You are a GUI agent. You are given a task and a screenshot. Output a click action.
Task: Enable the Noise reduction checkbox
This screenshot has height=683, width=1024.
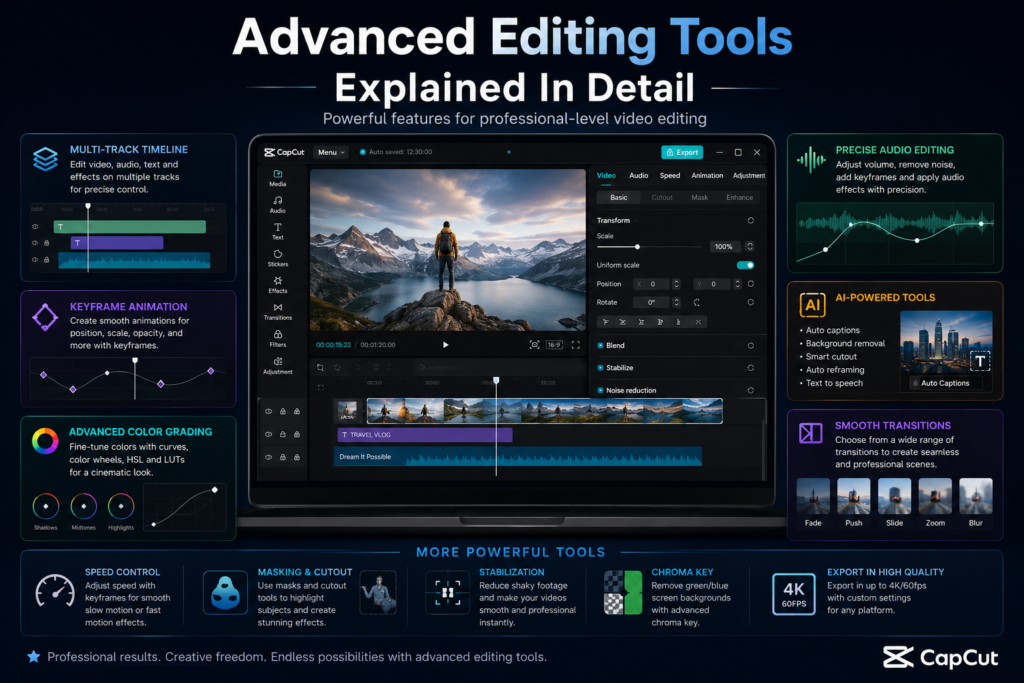coord(600,390)
